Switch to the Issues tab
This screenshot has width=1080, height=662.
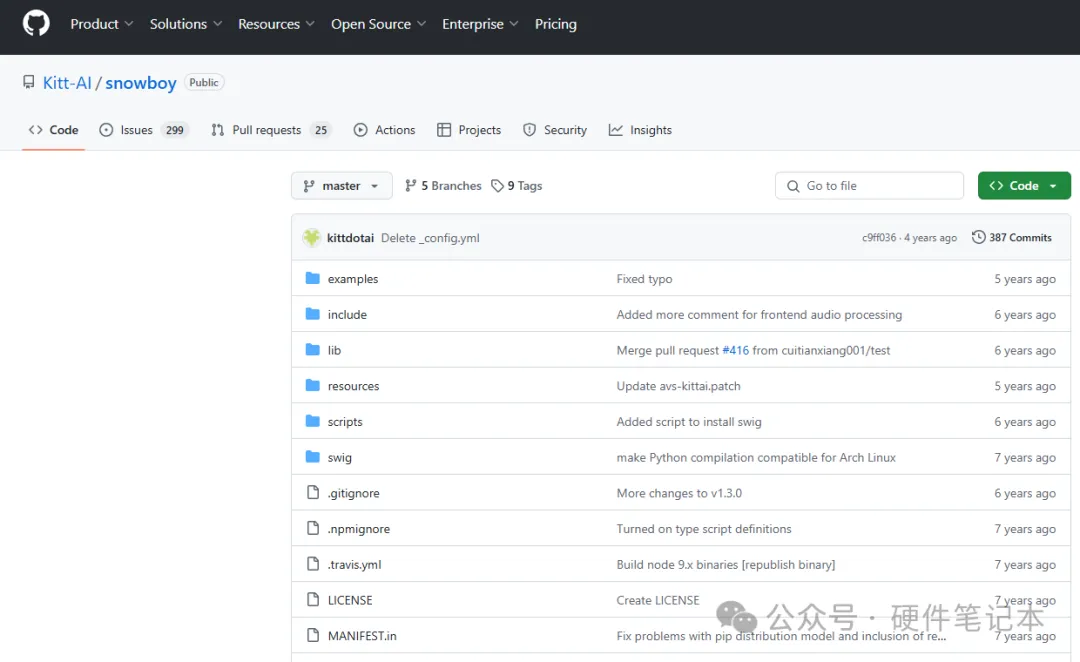(x=143, y=130)
